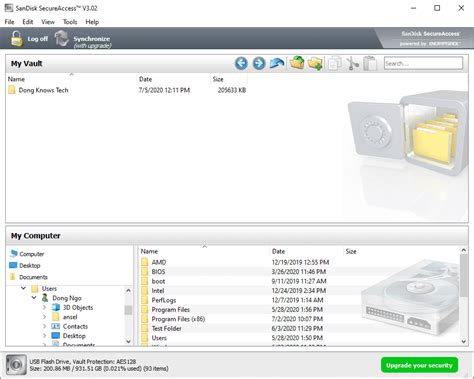474x379 pixels.
Task: Click the blue Forward arrow in My Vault
Action: coord(259,63)
